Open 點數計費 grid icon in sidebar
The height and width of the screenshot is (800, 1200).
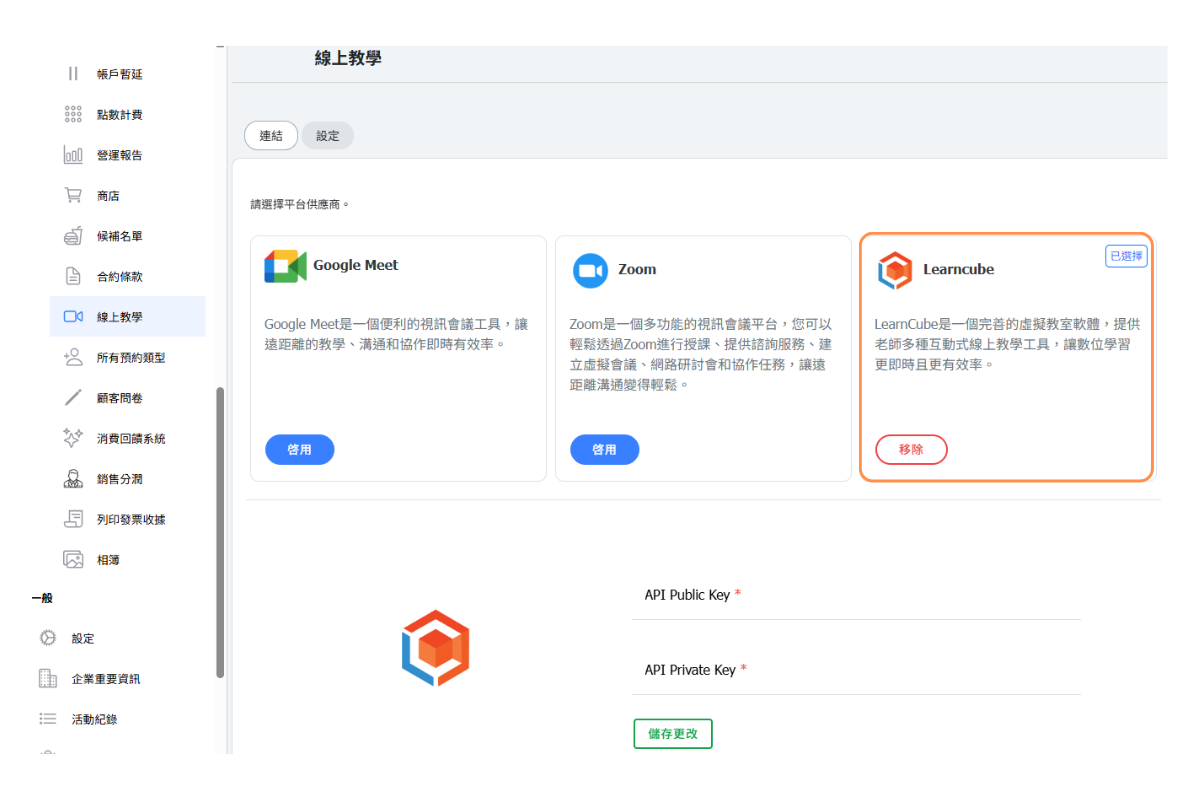[x=73, y=115]
